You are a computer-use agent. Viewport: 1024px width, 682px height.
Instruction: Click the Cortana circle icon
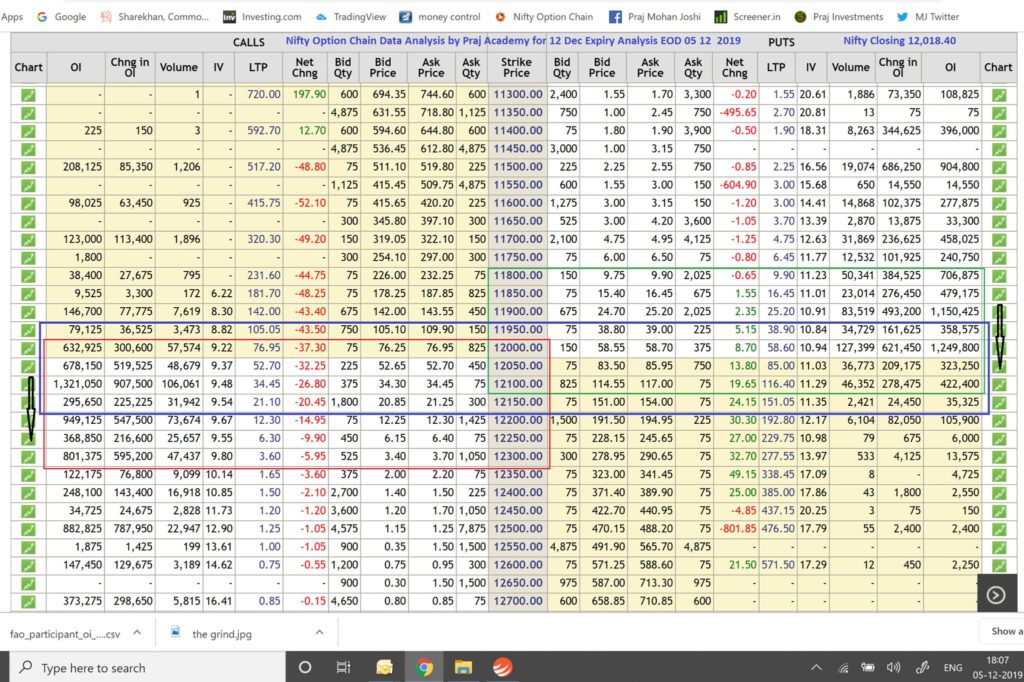(305, 667)
